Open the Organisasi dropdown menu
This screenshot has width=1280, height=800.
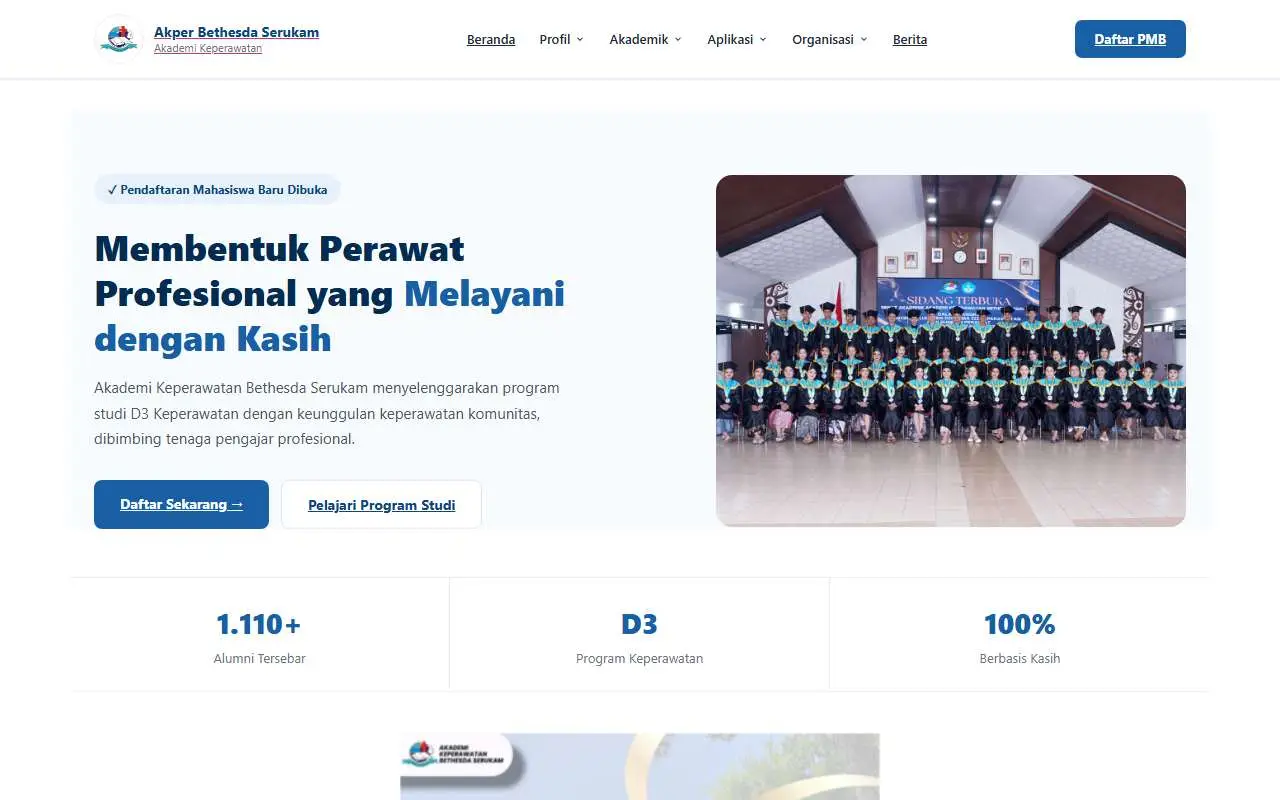tap(830, 39)
